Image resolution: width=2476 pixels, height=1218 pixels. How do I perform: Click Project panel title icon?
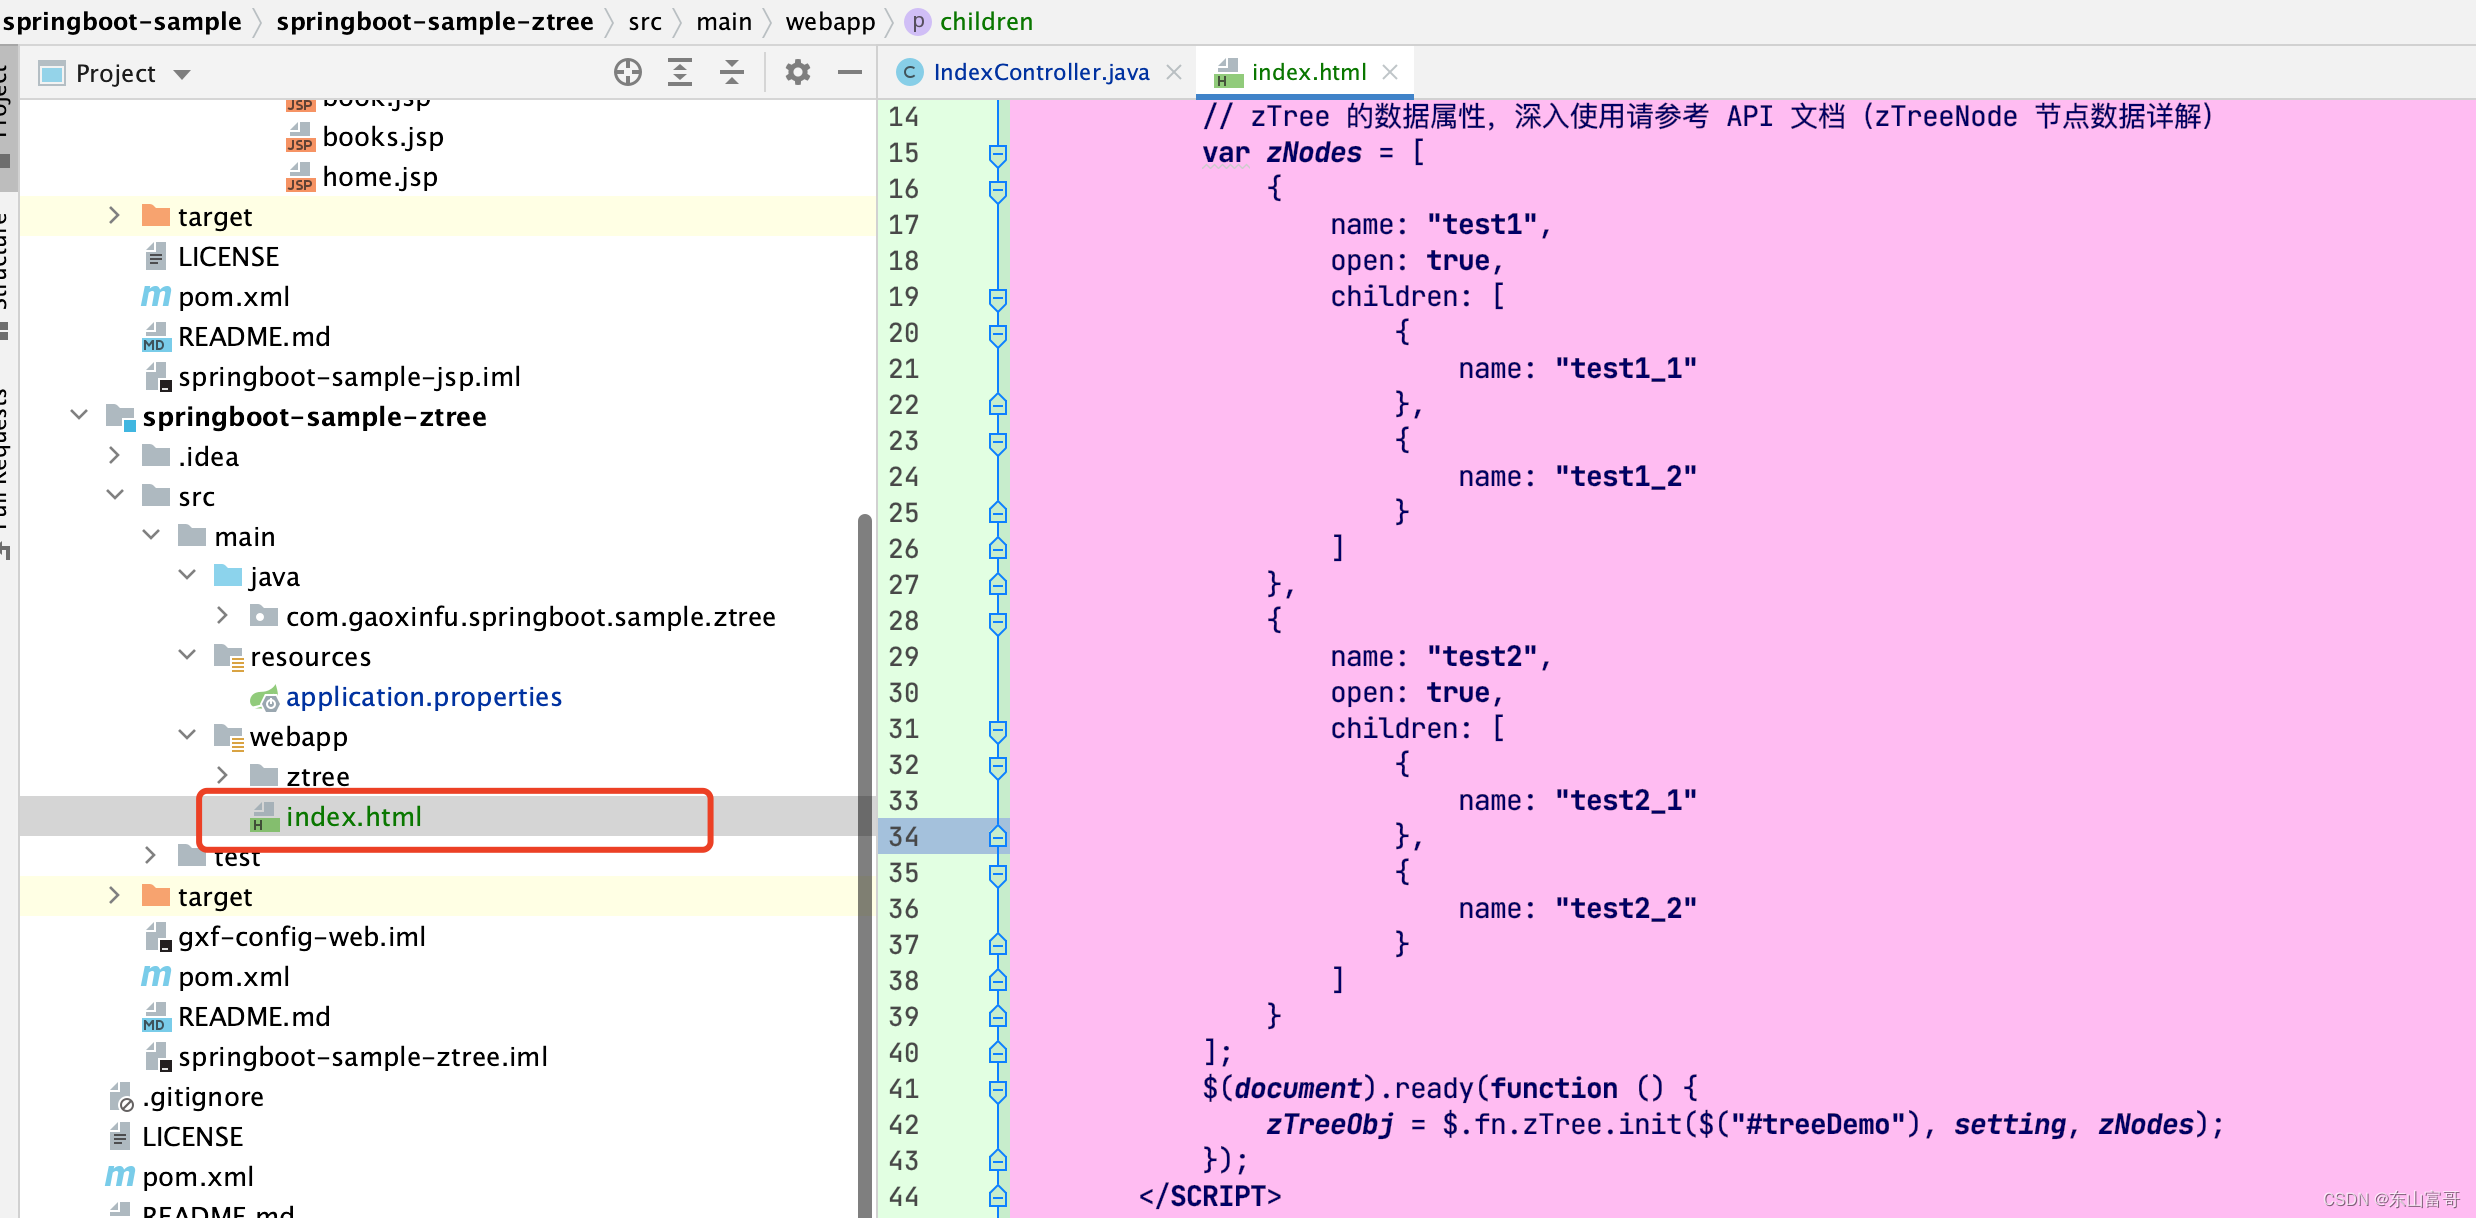[x=52, y=73]
